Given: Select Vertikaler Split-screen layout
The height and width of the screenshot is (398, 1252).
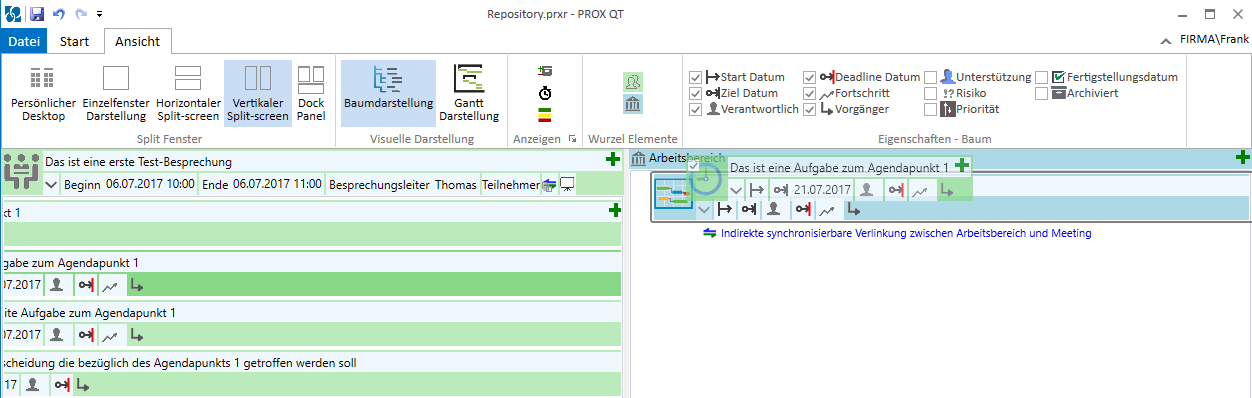Looking at the screenshot, I should click(257, 94).
